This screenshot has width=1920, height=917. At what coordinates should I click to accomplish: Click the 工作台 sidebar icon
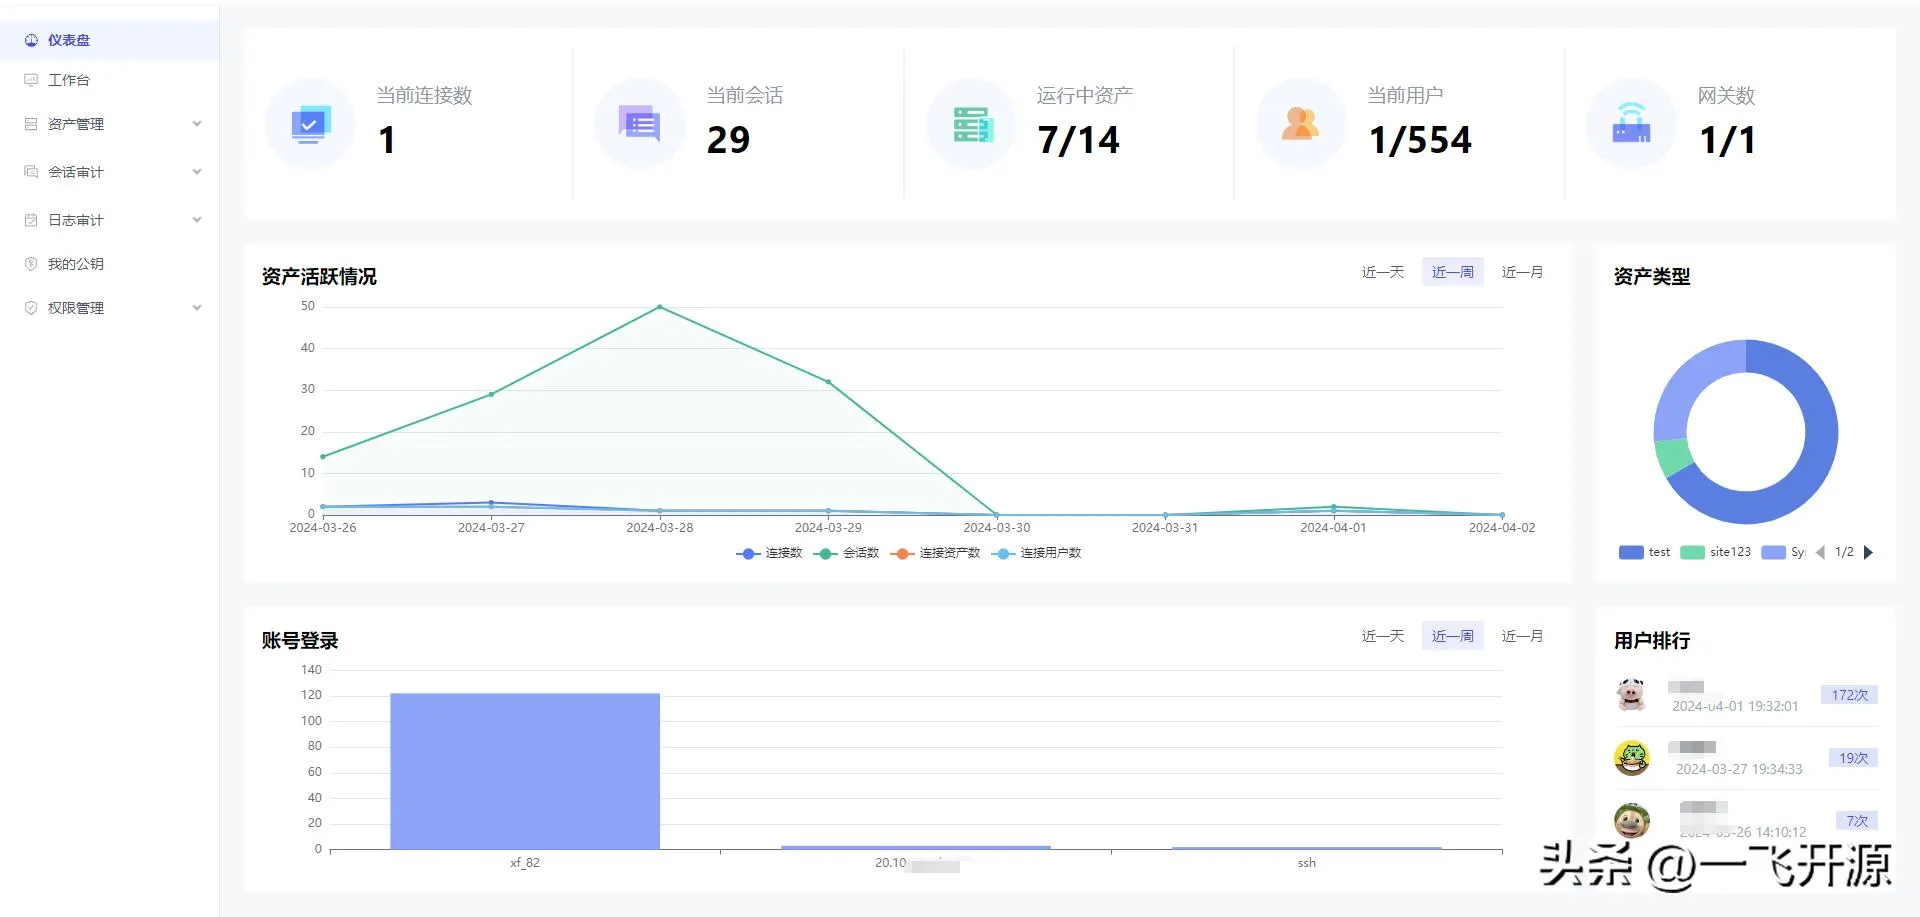[x=31, y=80]
